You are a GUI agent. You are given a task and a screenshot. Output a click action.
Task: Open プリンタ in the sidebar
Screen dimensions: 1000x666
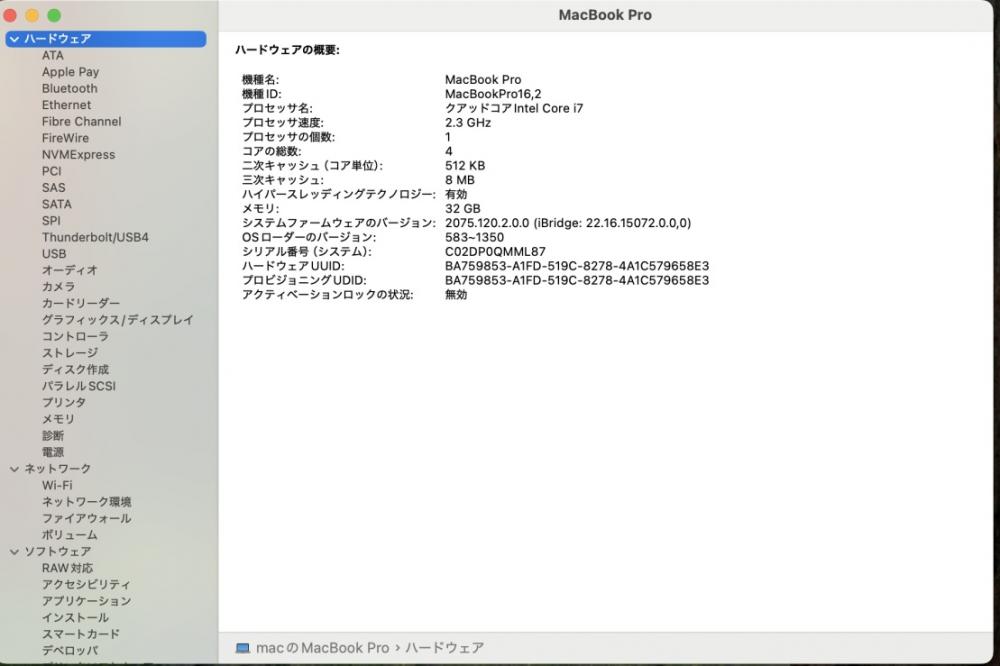pos(64,403)
